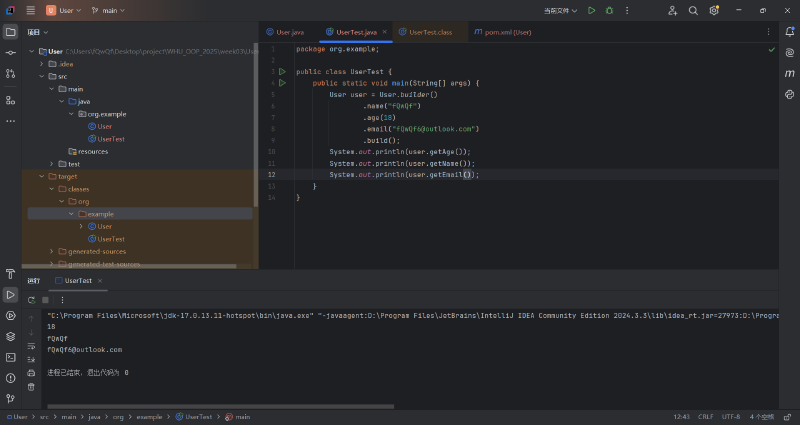Click the green Run button in top toolbar

coord(591,10)
